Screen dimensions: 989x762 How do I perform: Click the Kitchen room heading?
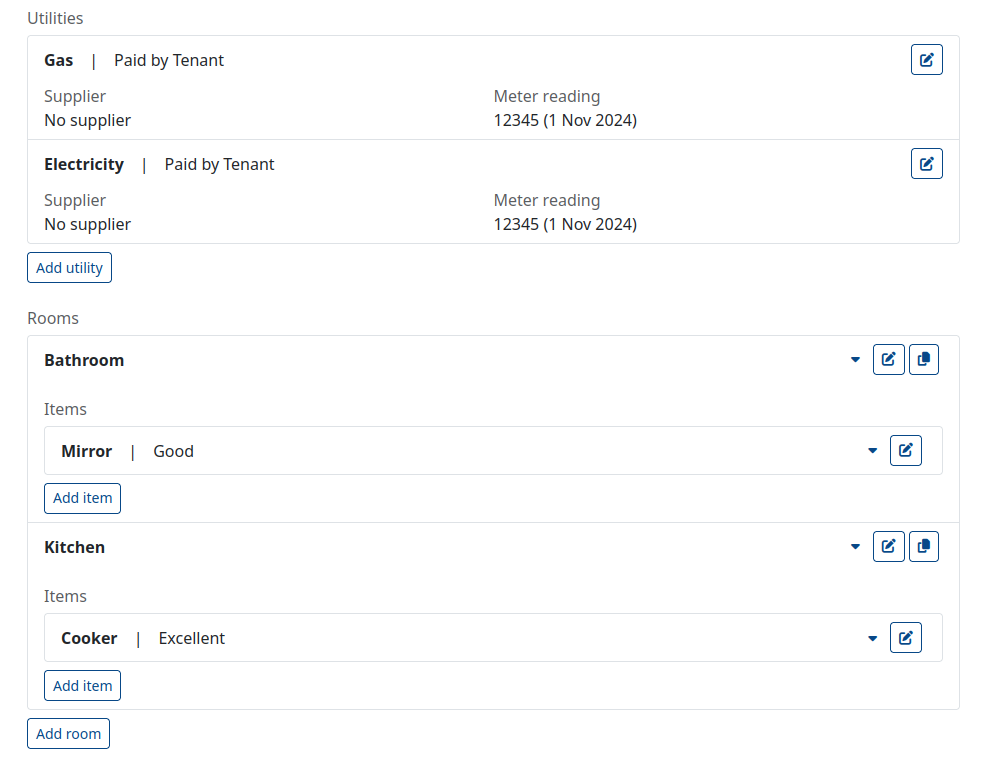tap(74, 547)
